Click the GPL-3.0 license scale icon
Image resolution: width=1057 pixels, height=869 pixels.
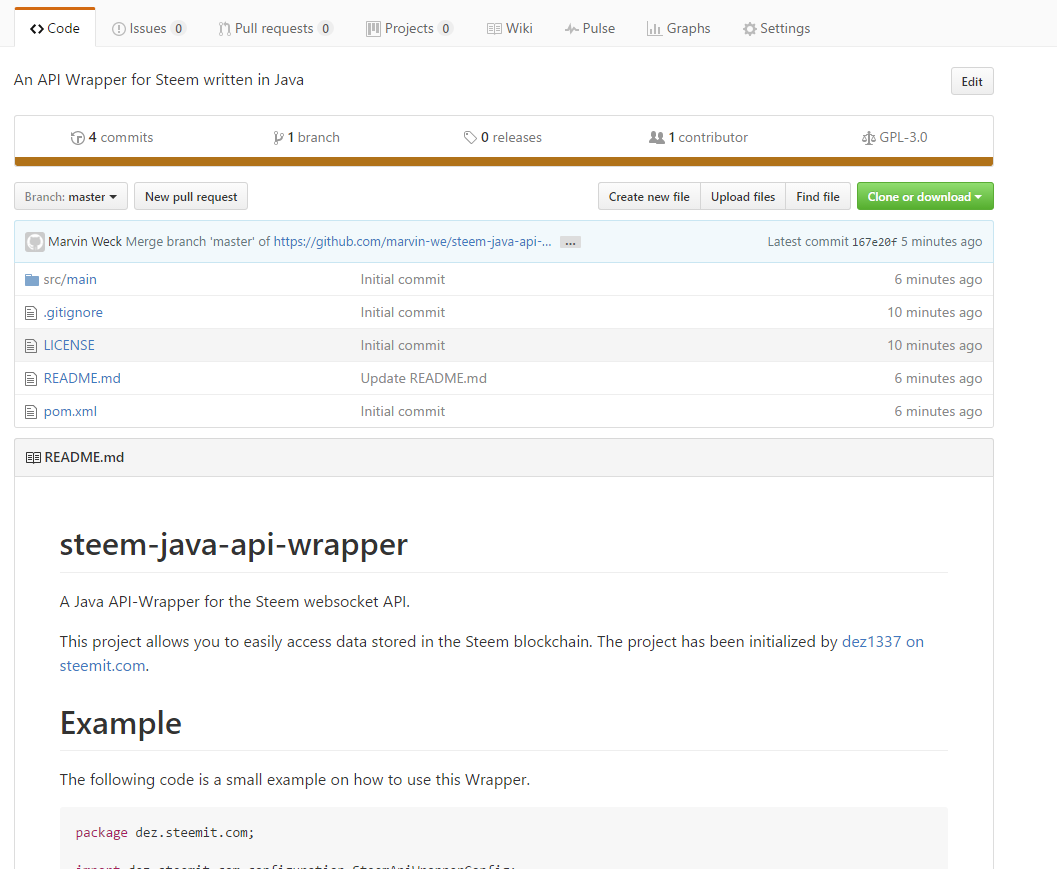(868, 138)
